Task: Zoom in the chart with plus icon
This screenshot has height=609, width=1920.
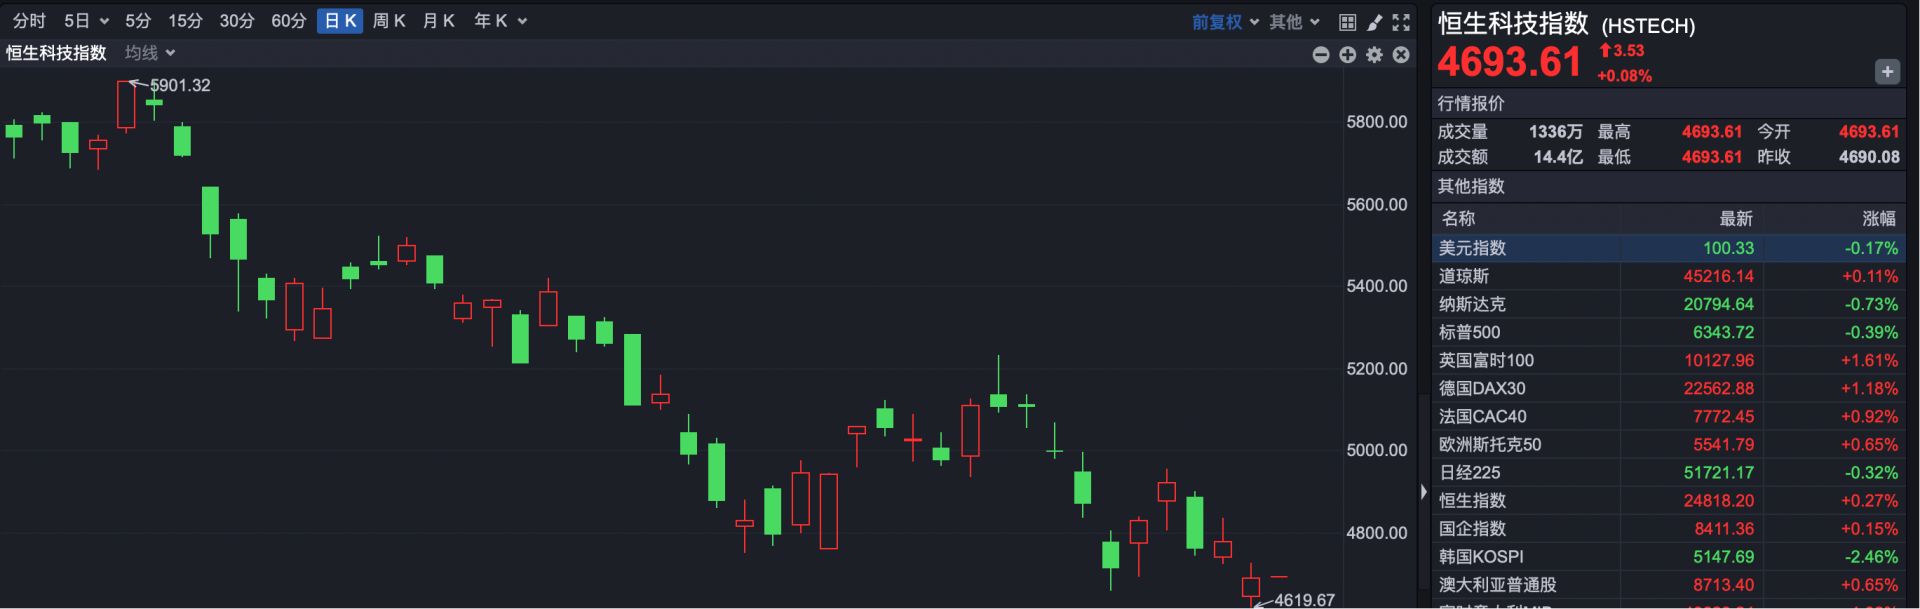Action: pos(1348,55)
